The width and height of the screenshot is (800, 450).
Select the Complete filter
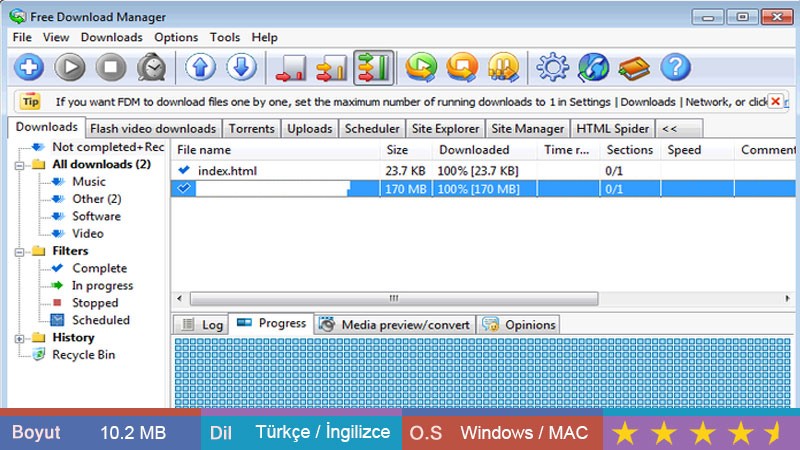pos(99,268)
